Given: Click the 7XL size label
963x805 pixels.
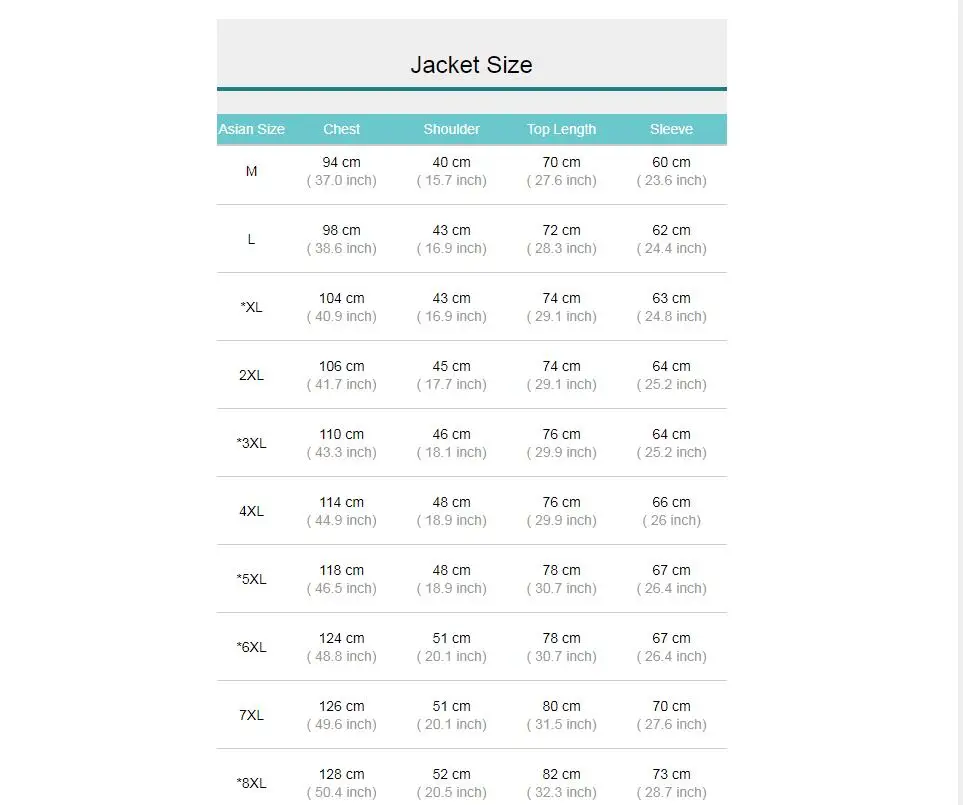Looking at the screenshot, I should pos(251,715).
